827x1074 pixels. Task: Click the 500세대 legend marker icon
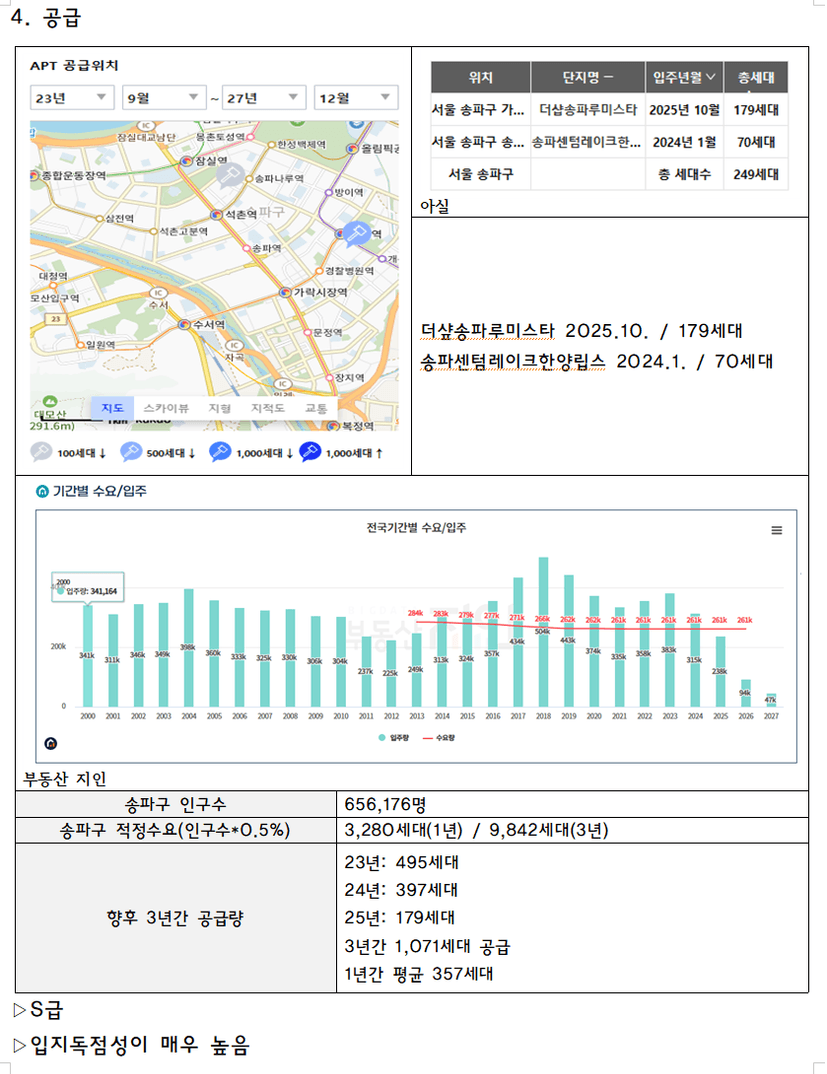(131, 452)
